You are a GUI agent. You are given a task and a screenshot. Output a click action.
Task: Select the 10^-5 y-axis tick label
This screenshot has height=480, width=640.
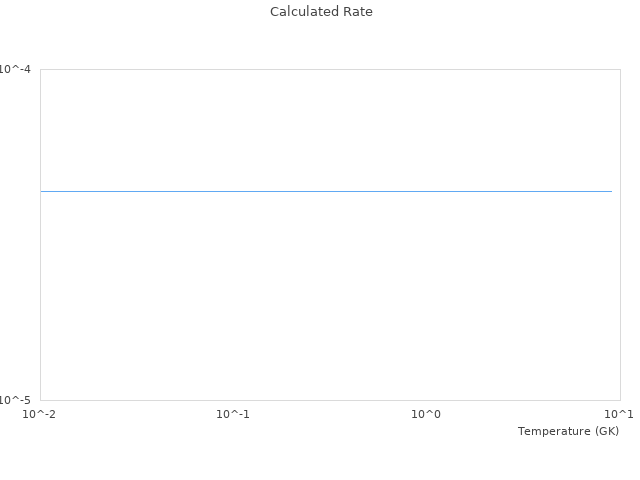(16, 400)
